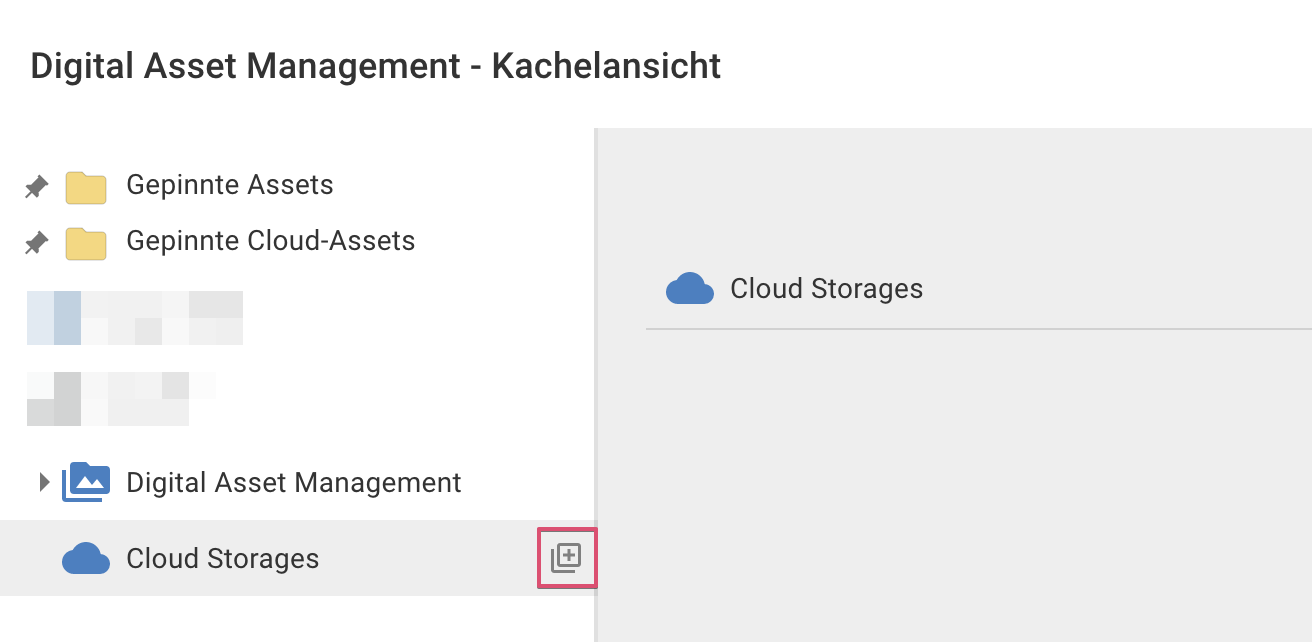Click the pin icon beside Gepinnte Cloud-Assets
Screen dimensions: 1312x642
tap(37, 242)
